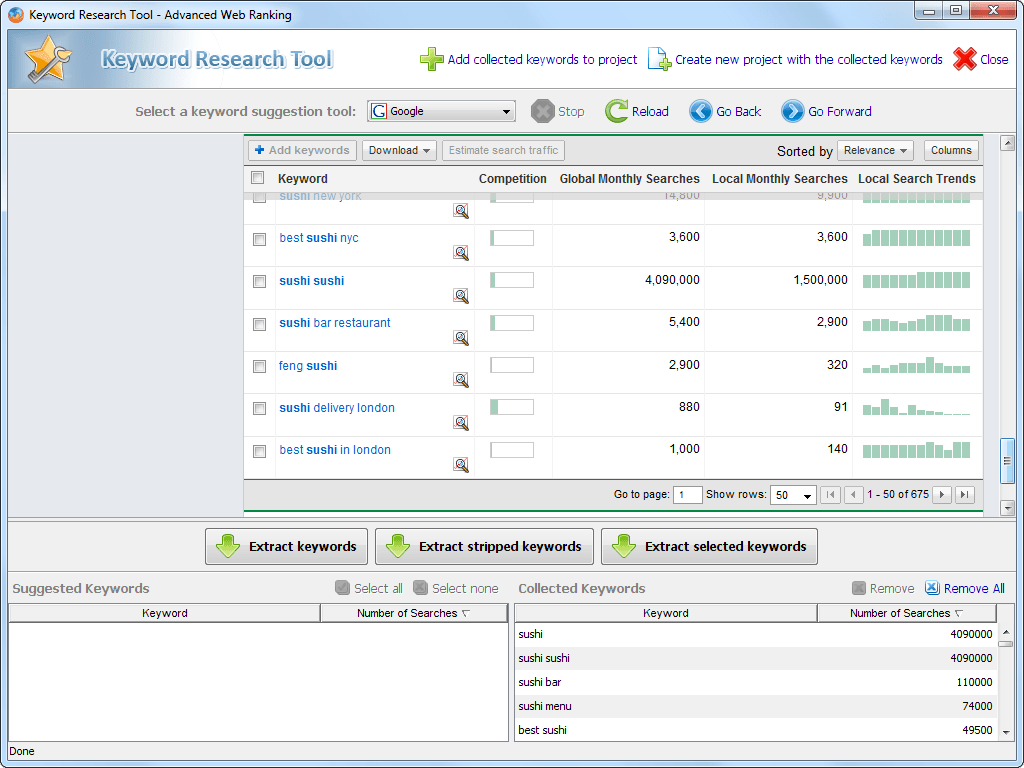Sort Suggested Keywords by Number of Searches
This screenshot has height=768, width=1024.
413,613
